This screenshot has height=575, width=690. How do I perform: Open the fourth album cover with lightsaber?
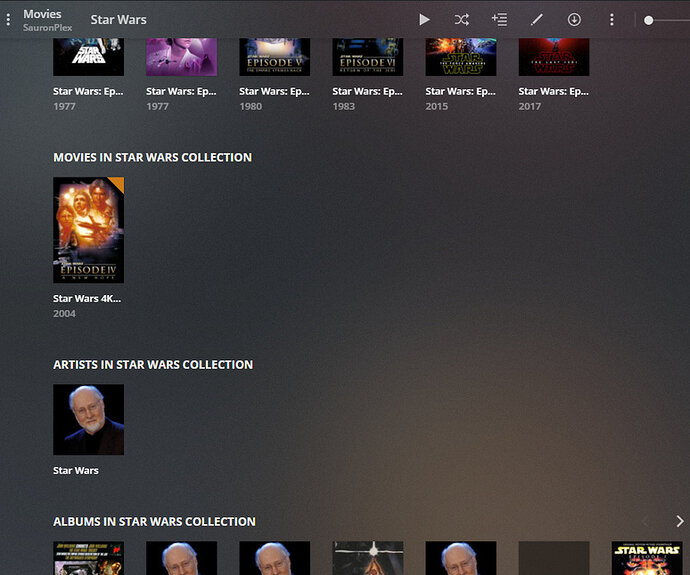pyautogui.click(x=367, y=558)
